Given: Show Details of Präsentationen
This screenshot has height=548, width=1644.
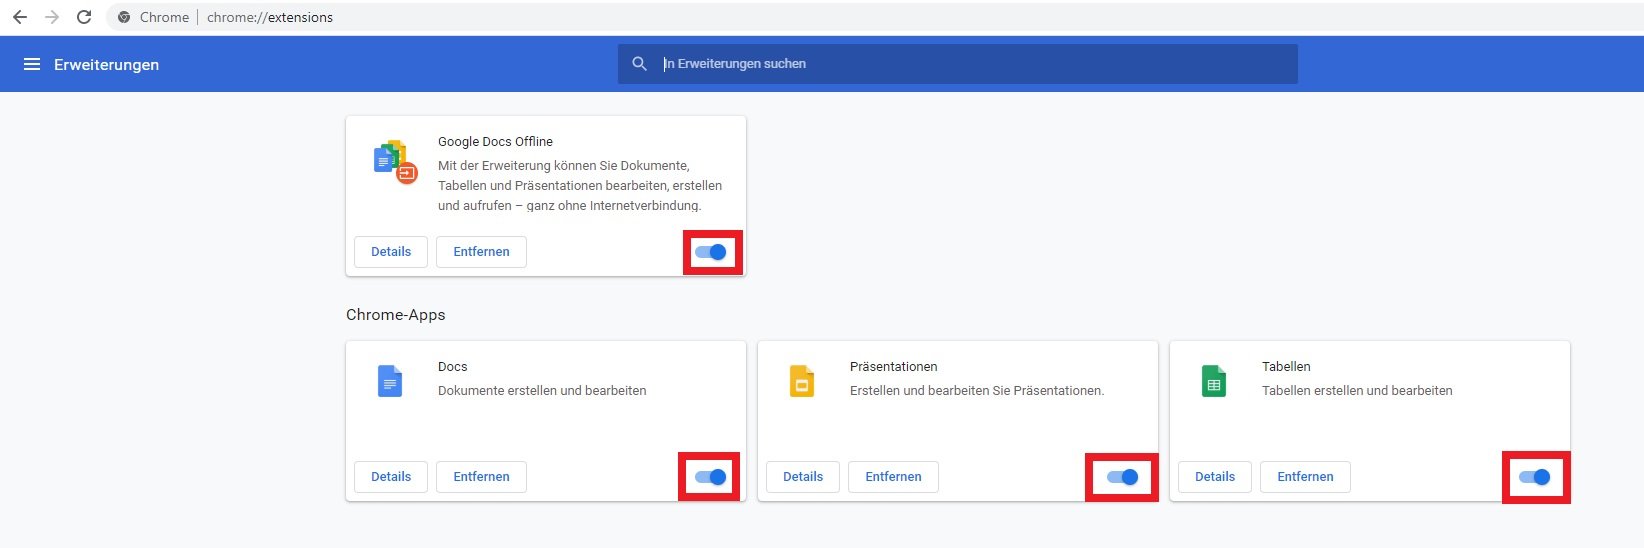Looking at the screenshot, I should tap(803, 477).
